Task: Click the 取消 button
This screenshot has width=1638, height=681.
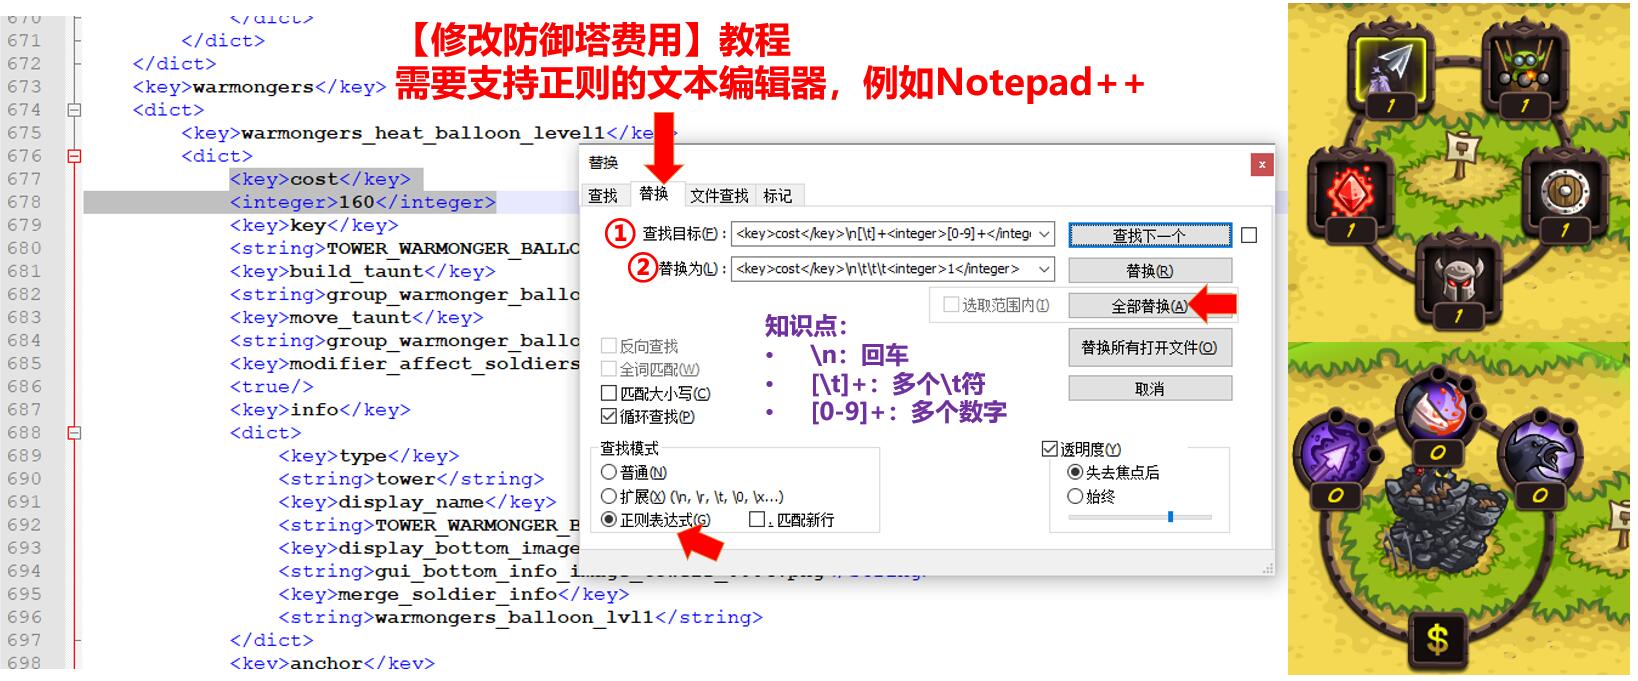Action: tap(1150, 388)
